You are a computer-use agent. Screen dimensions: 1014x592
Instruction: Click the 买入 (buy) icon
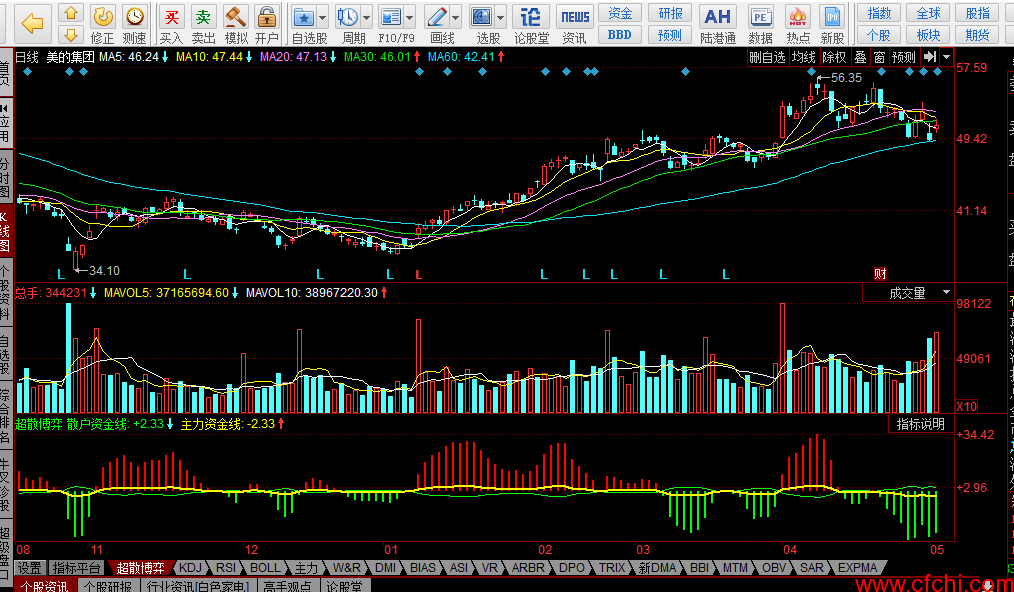tap(172, 18)
